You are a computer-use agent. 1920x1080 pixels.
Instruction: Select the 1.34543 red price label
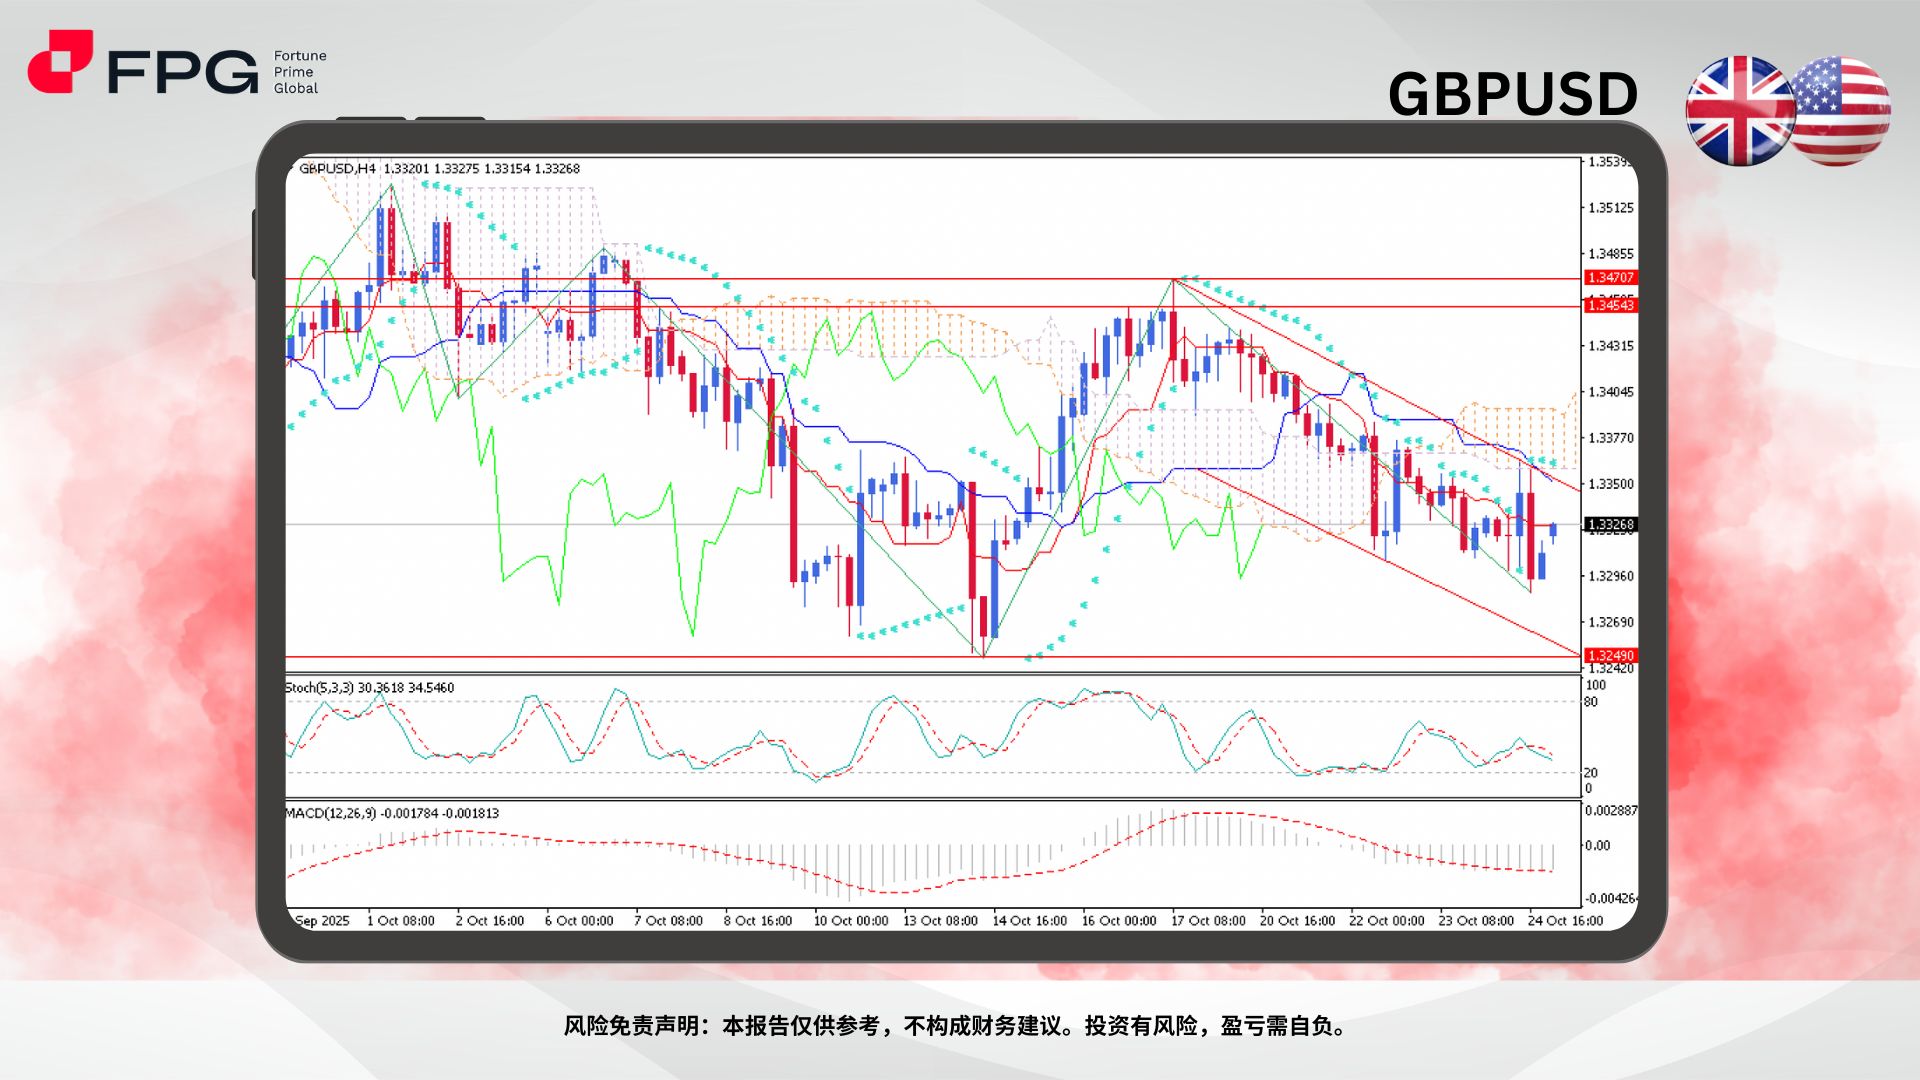(x=1610, y=305)
